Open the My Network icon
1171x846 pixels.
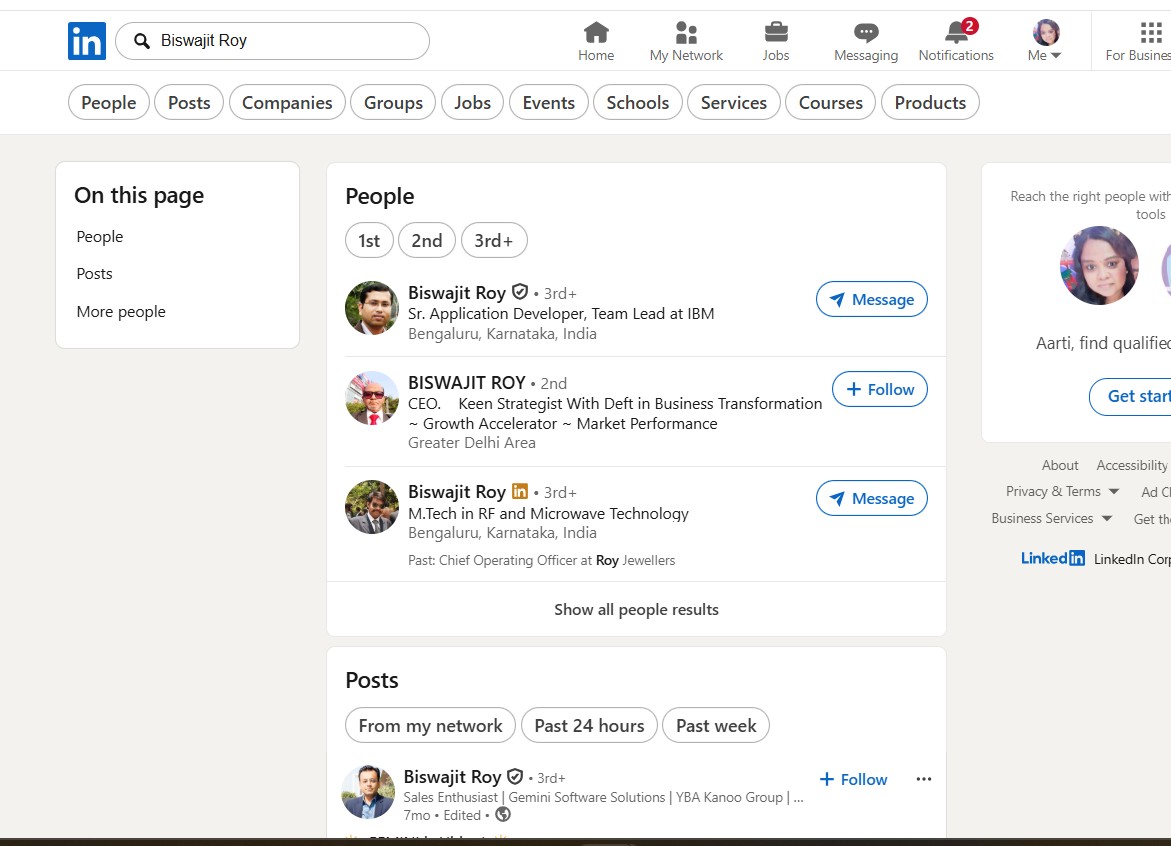[686, 33]
